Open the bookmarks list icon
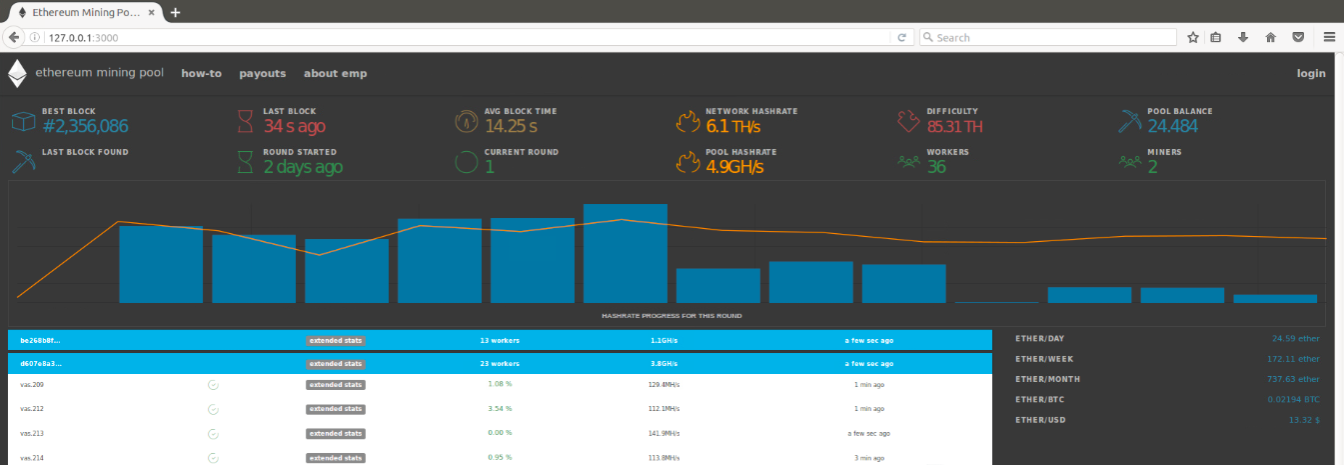 (1216, 37)
